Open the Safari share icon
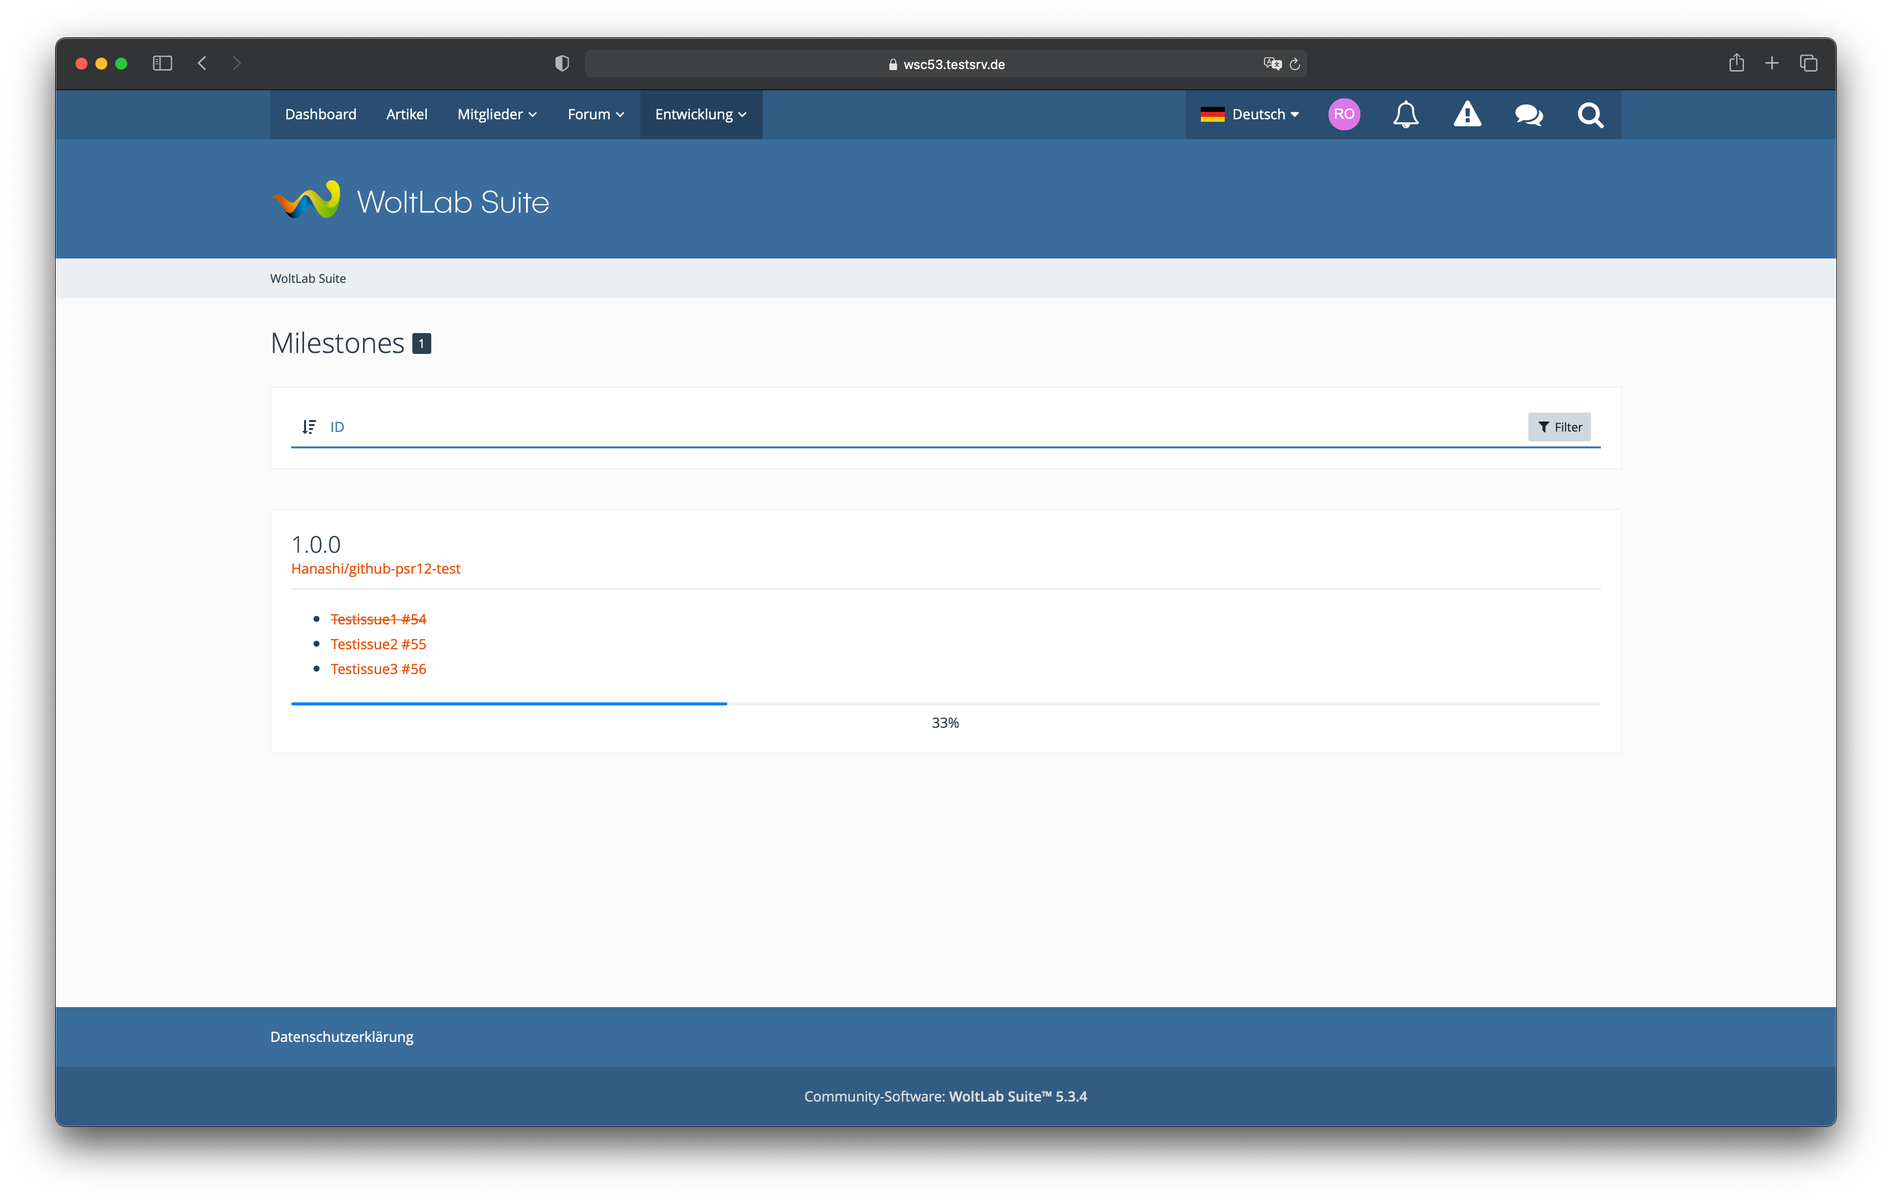The height and width of the screenshot is (1200, 1892). (x=1736, y=63)
